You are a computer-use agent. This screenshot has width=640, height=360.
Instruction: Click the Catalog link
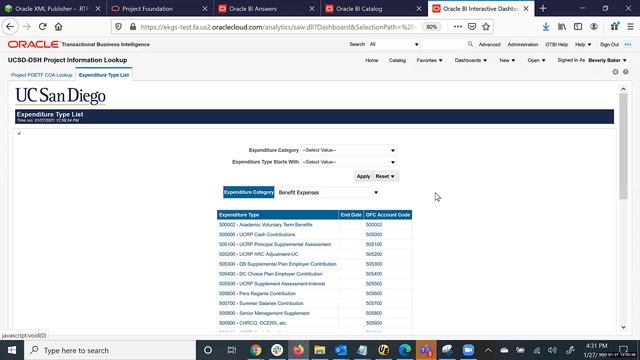[397, 60]
